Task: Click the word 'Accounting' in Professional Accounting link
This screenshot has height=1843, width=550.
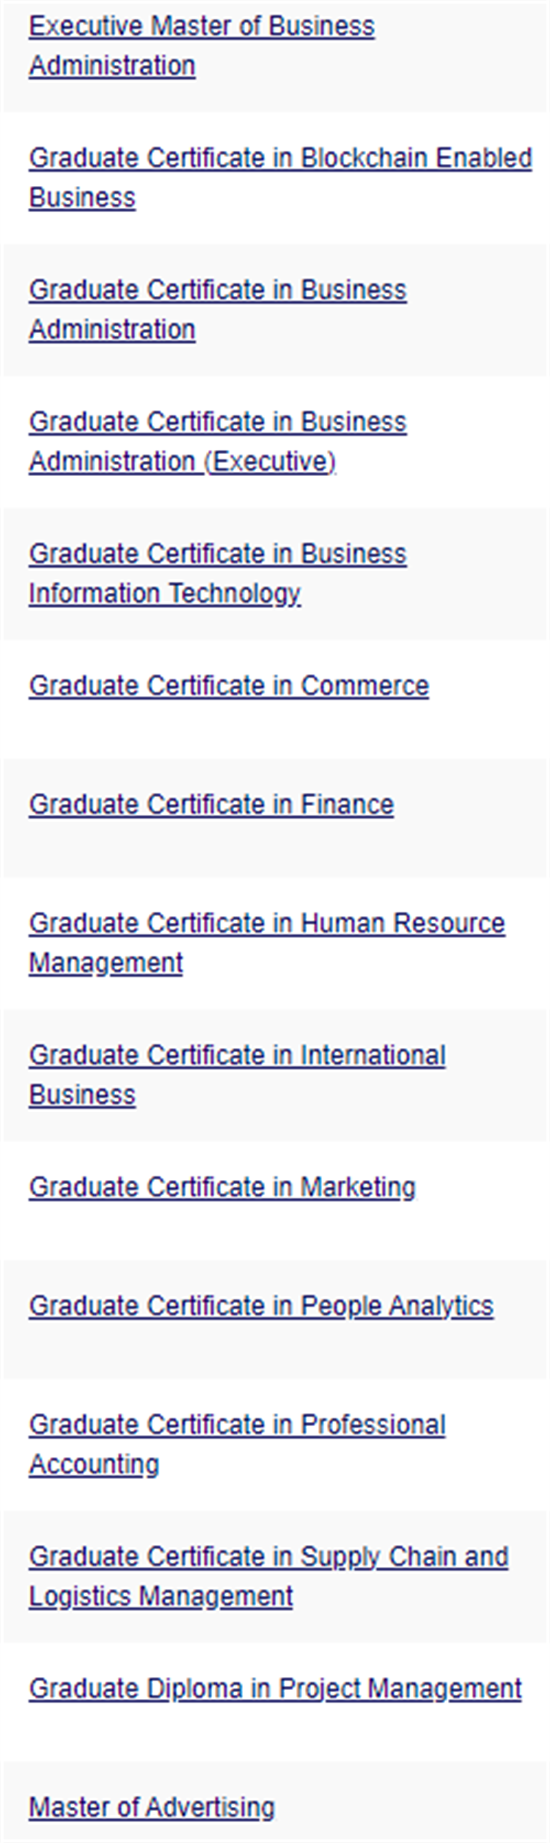Action: click(x=94, y=1465)
